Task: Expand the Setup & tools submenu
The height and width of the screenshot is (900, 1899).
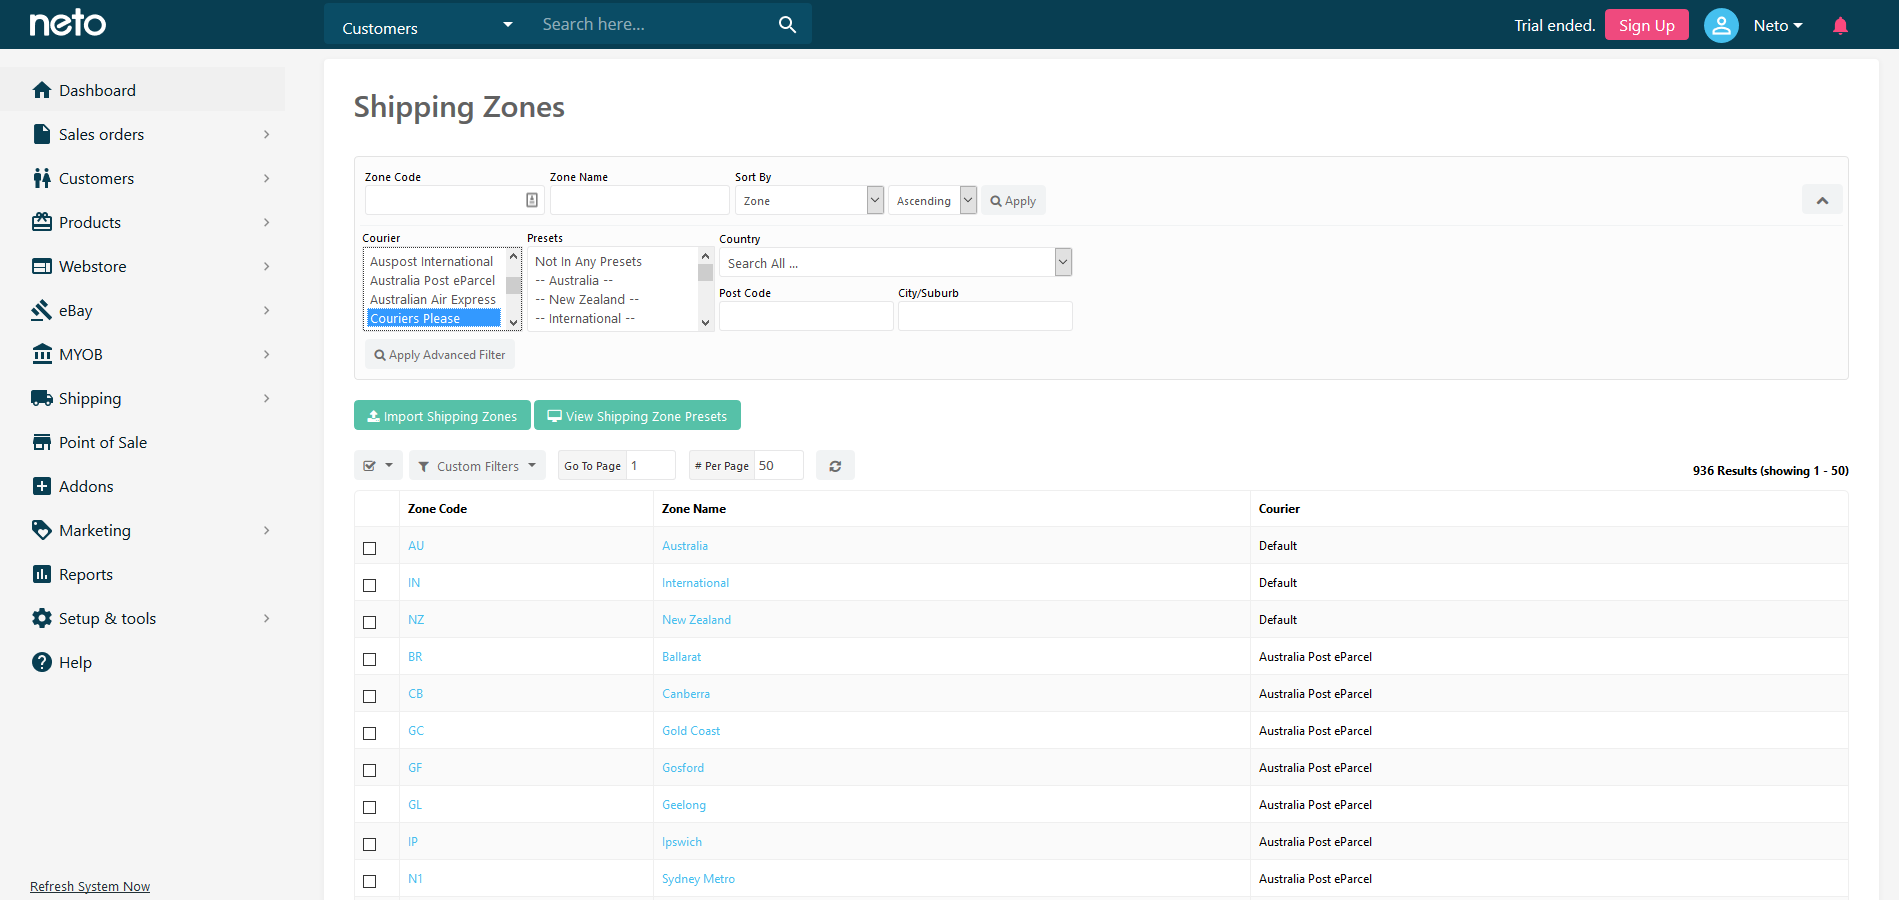Action: click(x=266, y=618)
